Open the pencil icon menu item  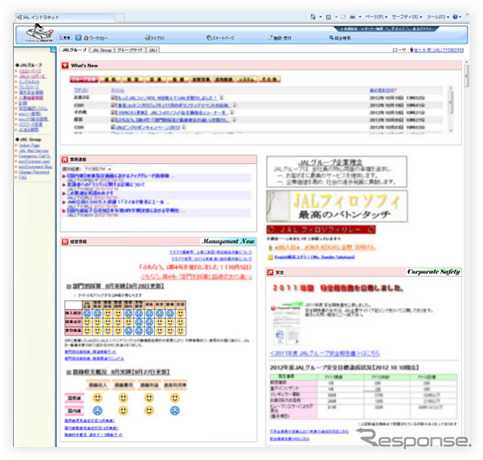tap(280, 38)
